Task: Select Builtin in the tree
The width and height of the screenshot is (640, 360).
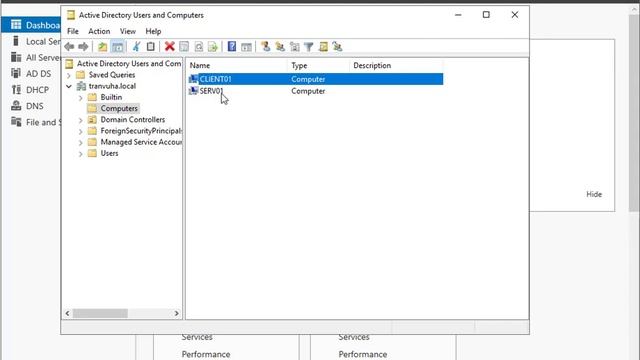Action: tap(111, 97)
